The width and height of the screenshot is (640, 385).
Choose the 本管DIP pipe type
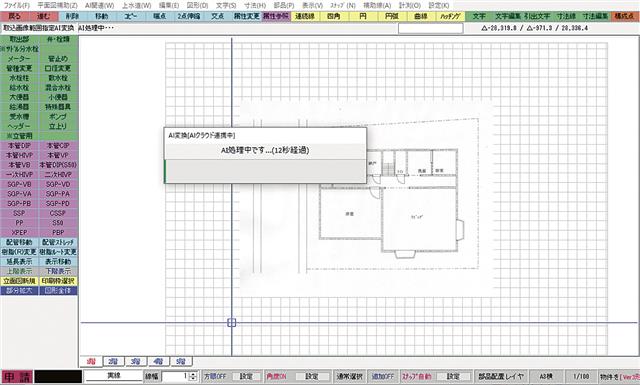(x=19, y=146)
